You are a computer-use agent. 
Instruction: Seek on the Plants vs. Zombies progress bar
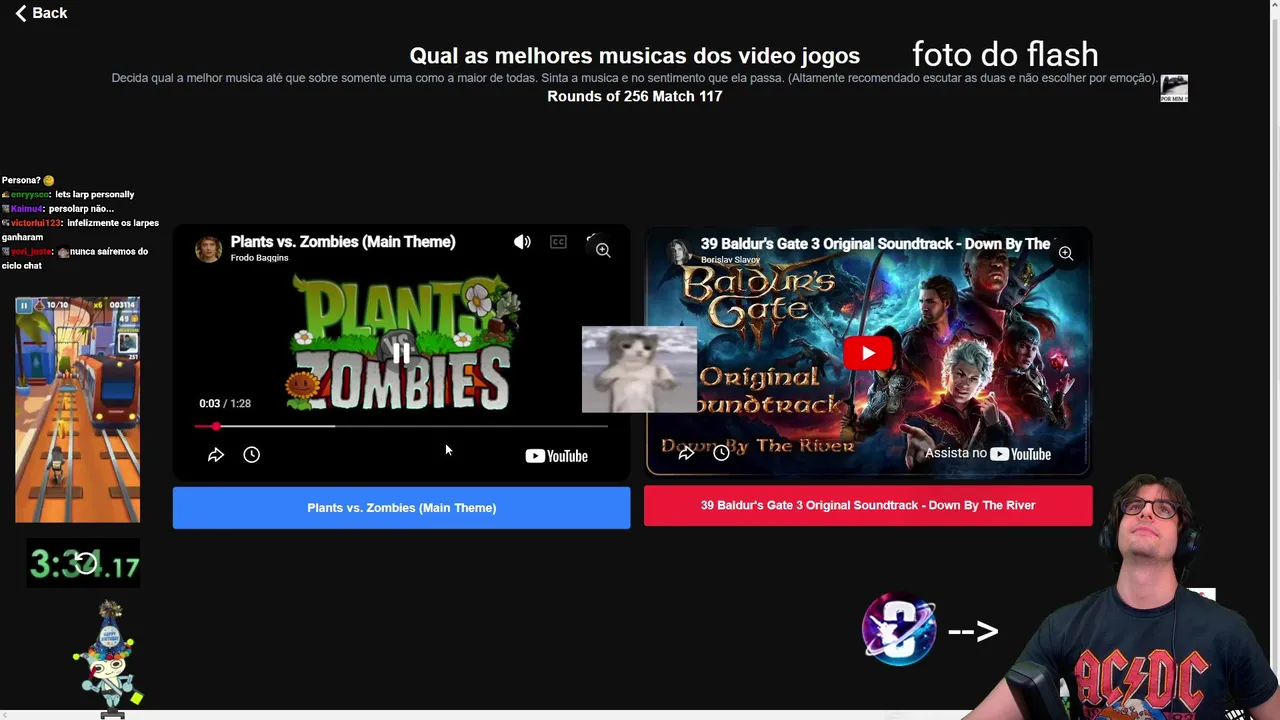[x=401, y=426]
